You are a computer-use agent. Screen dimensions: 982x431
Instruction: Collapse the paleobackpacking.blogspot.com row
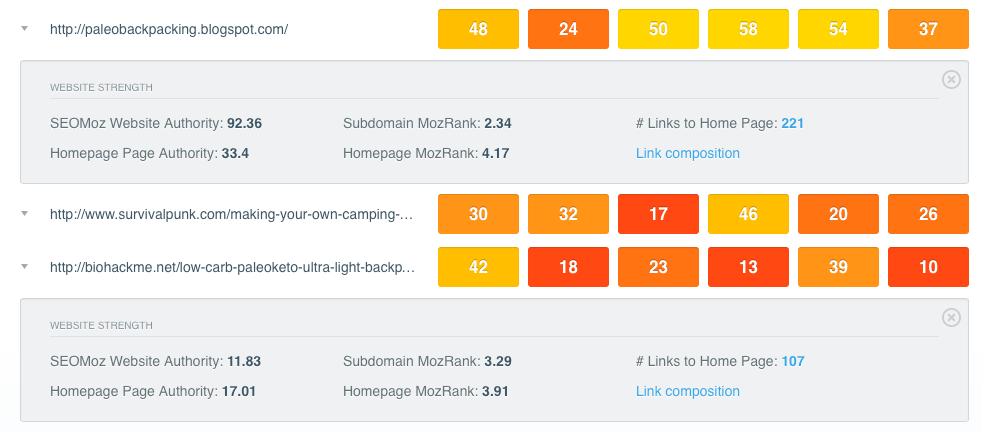tap(24, 29)
